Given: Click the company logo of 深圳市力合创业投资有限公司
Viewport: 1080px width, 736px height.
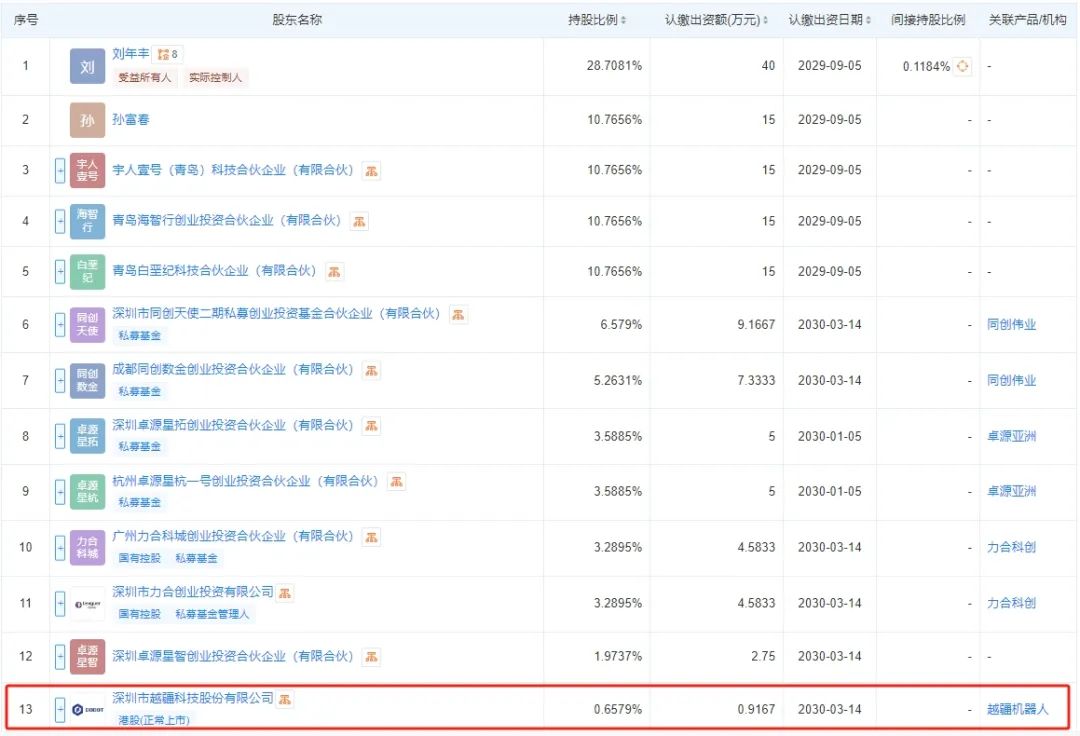Looking at the screenshot, I should pos(87,604).
